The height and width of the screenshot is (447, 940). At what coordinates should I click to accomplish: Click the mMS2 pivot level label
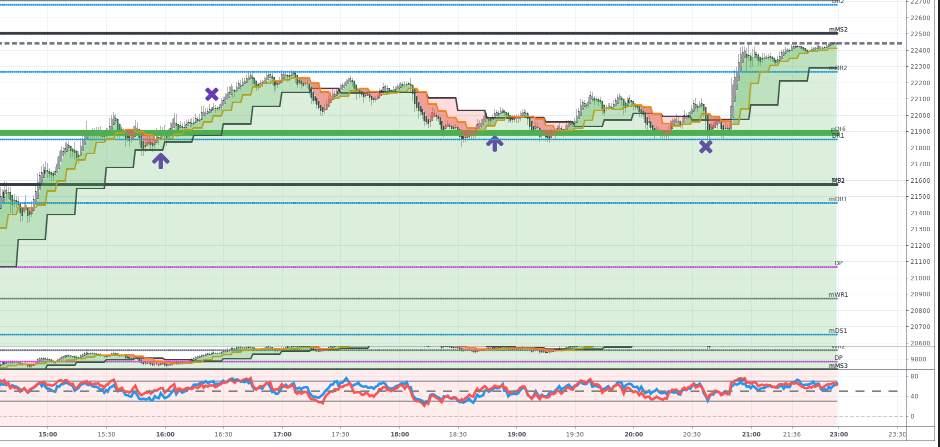[x=838, y=30]
